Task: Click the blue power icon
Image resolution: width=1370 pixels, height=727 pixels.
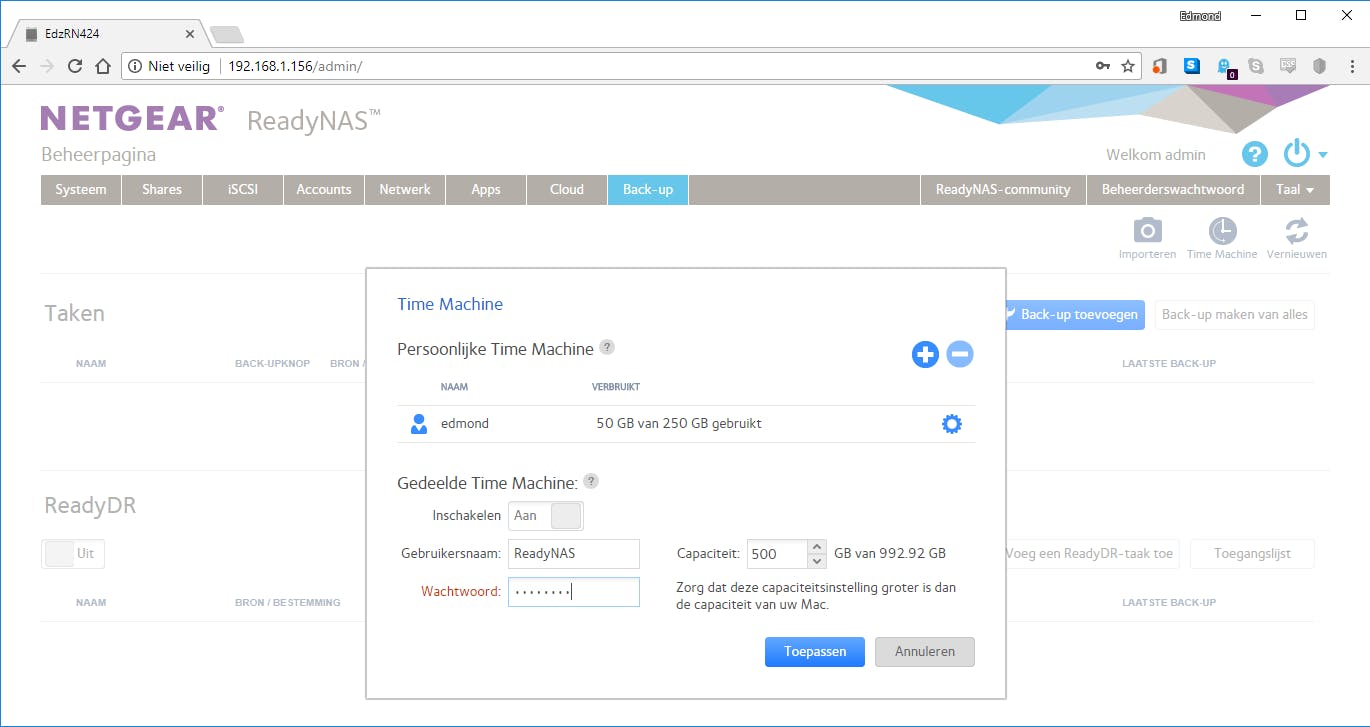Action: coord(1297,153)
